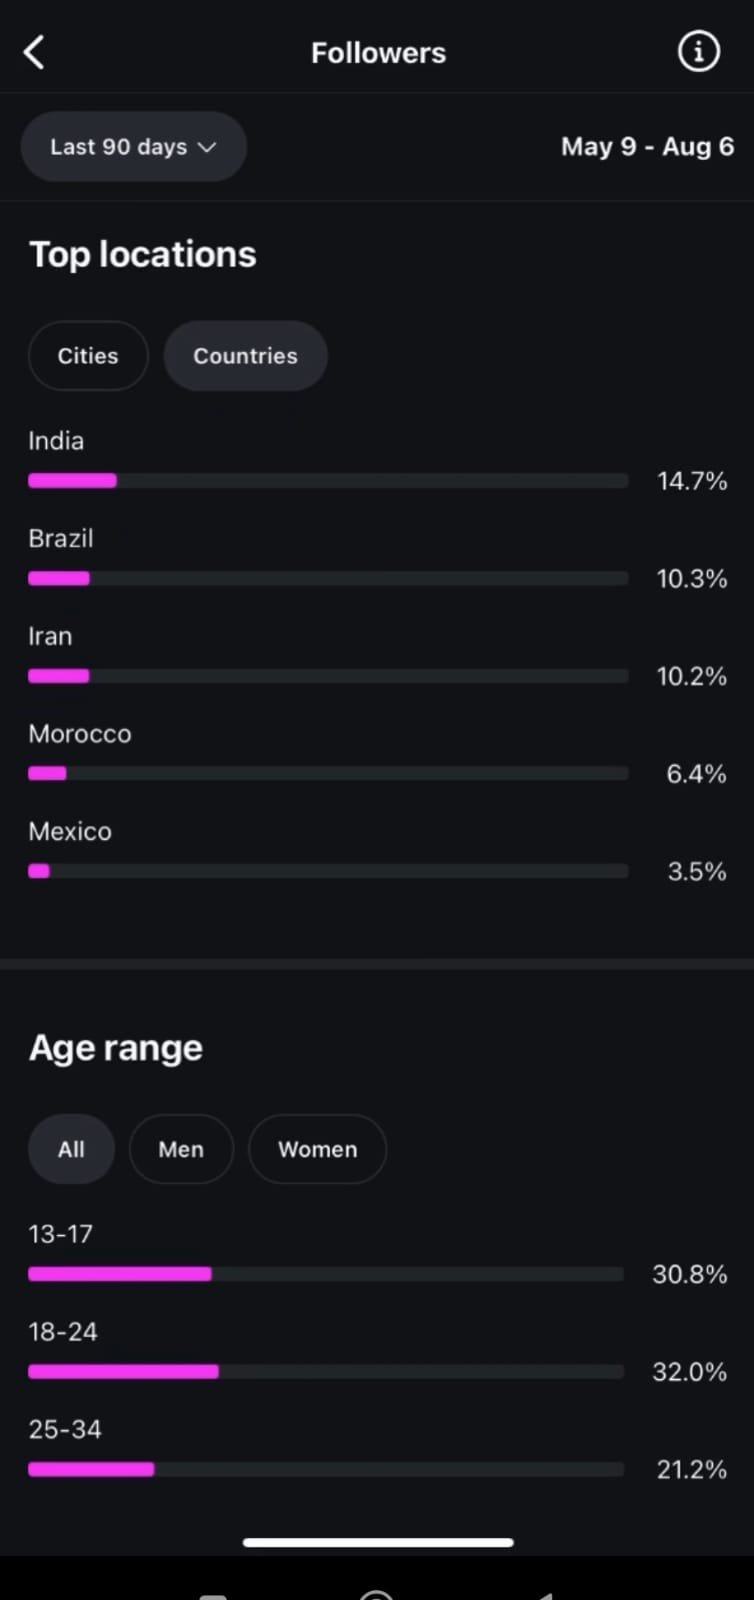The width and height of the screenshot is (754, 1600).
Task: Tap the Iran location label
Action: [x=50, y=637]
